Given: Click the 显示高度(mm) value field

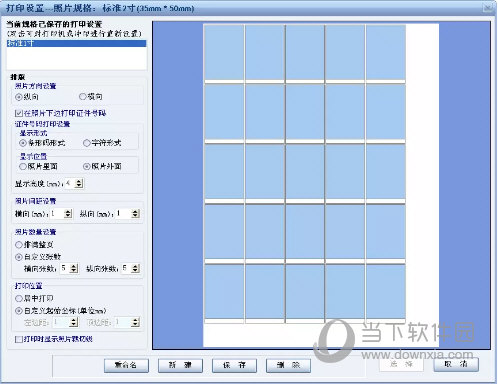Looking at the screenshot, I should click(x=70, y=183).
